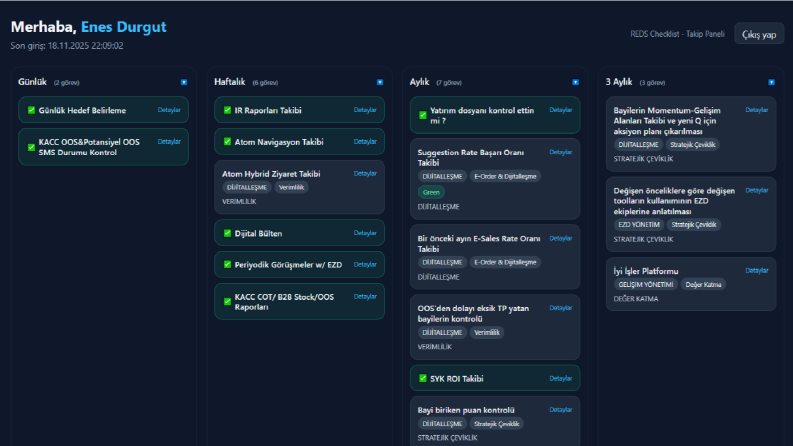
Task: Click GELİŞİM YÖNETİMİ tag on İyi İşler Platformu
Action: 645,285
